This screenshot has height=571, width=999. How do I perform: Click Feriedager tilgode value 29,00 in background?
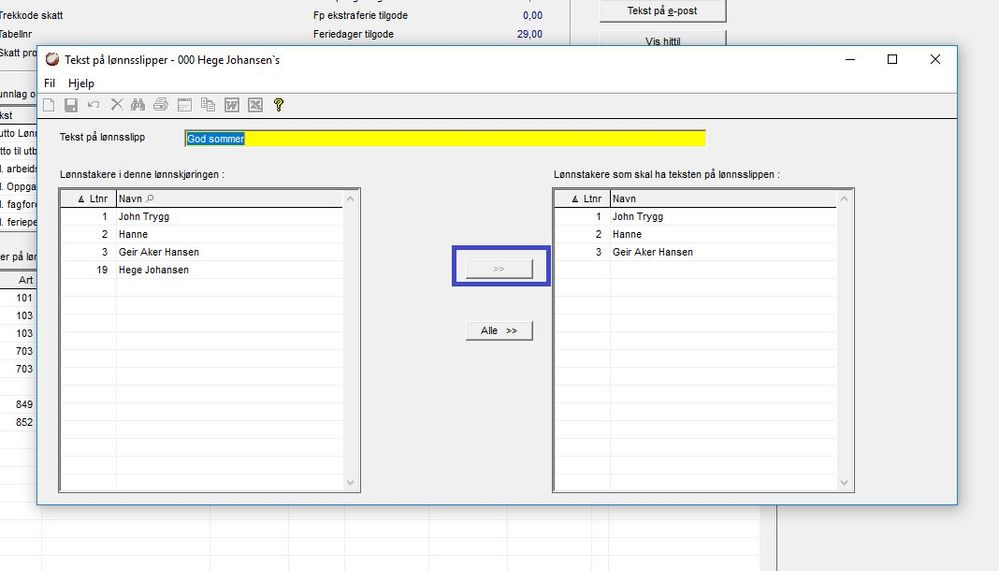(x=530, y=34)
